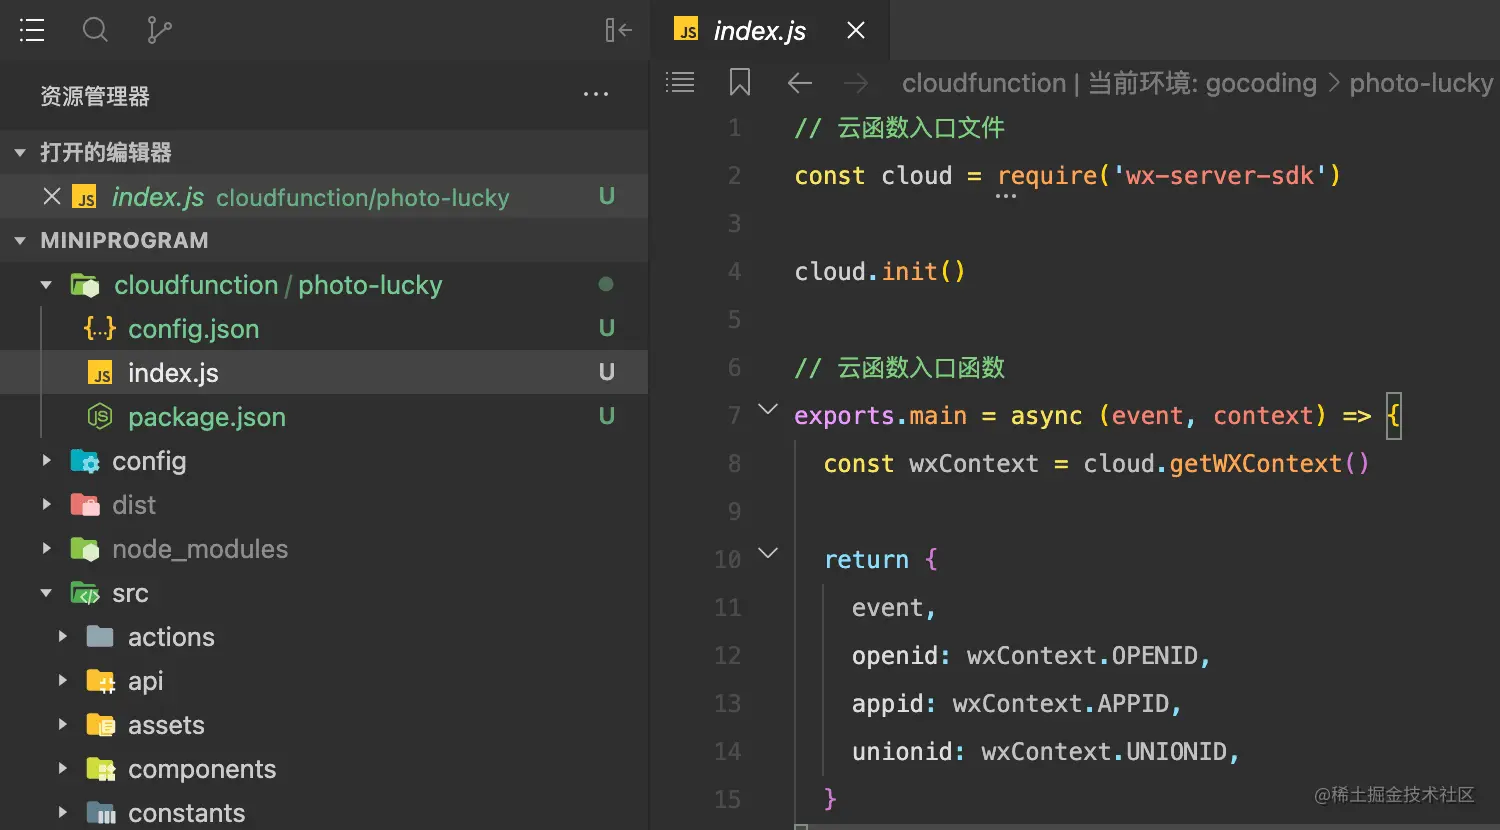Click the components folder icon
The image size is (1500, 830).
(101, 769)
